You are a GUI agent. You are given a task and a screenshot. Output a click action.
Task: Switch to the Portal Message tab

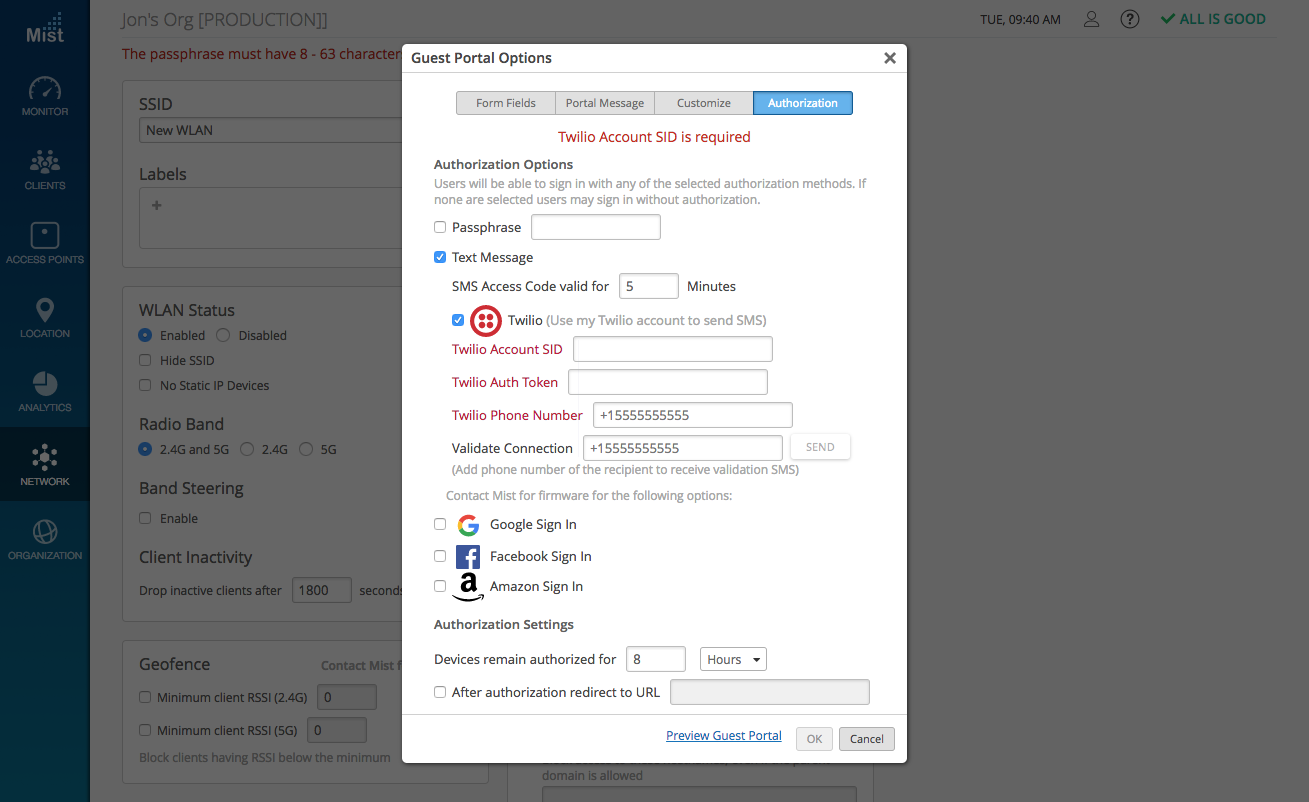(605, 103)
